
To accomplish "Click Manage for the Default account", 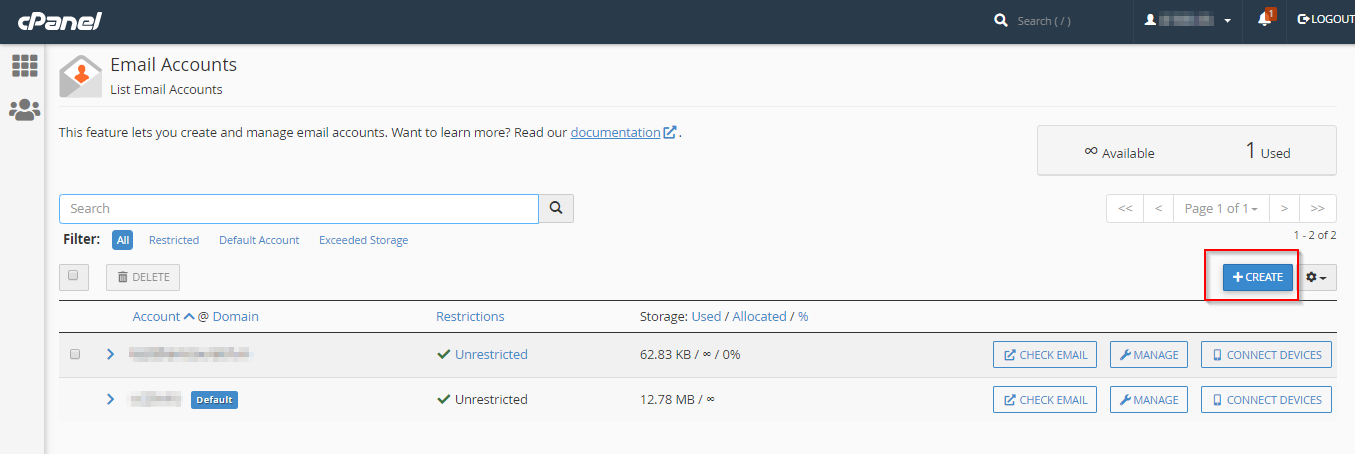I will pos(1148,399).
